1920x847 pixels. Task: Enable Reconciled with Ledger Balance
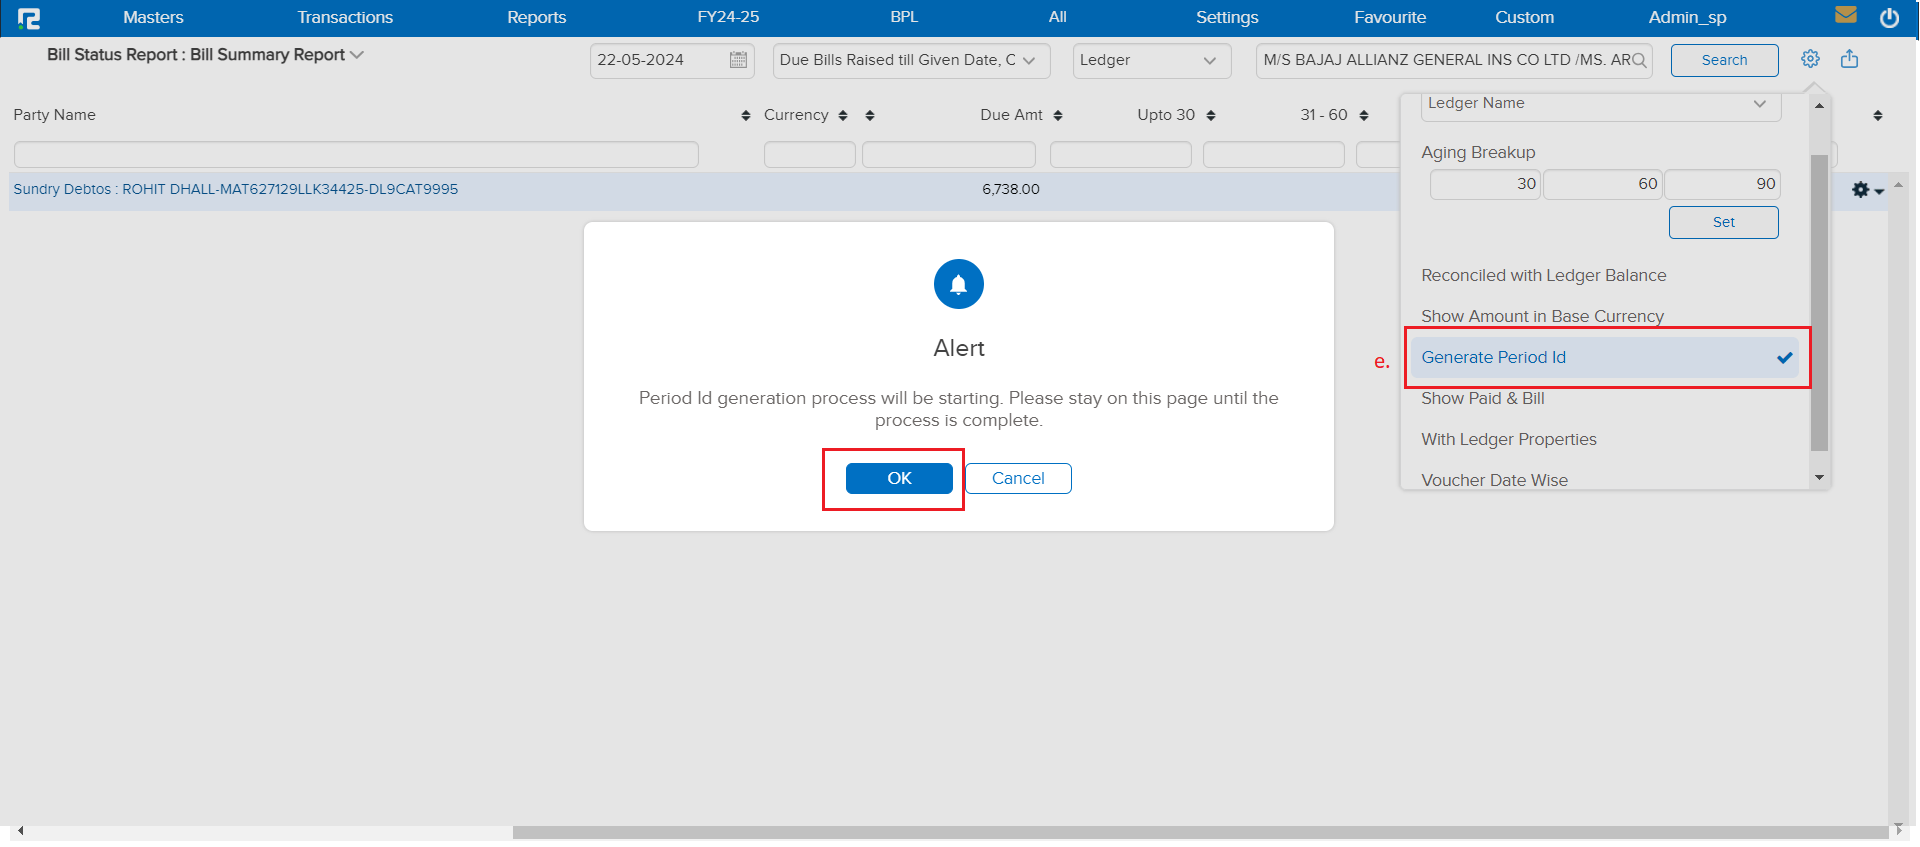coord(1543,276)
